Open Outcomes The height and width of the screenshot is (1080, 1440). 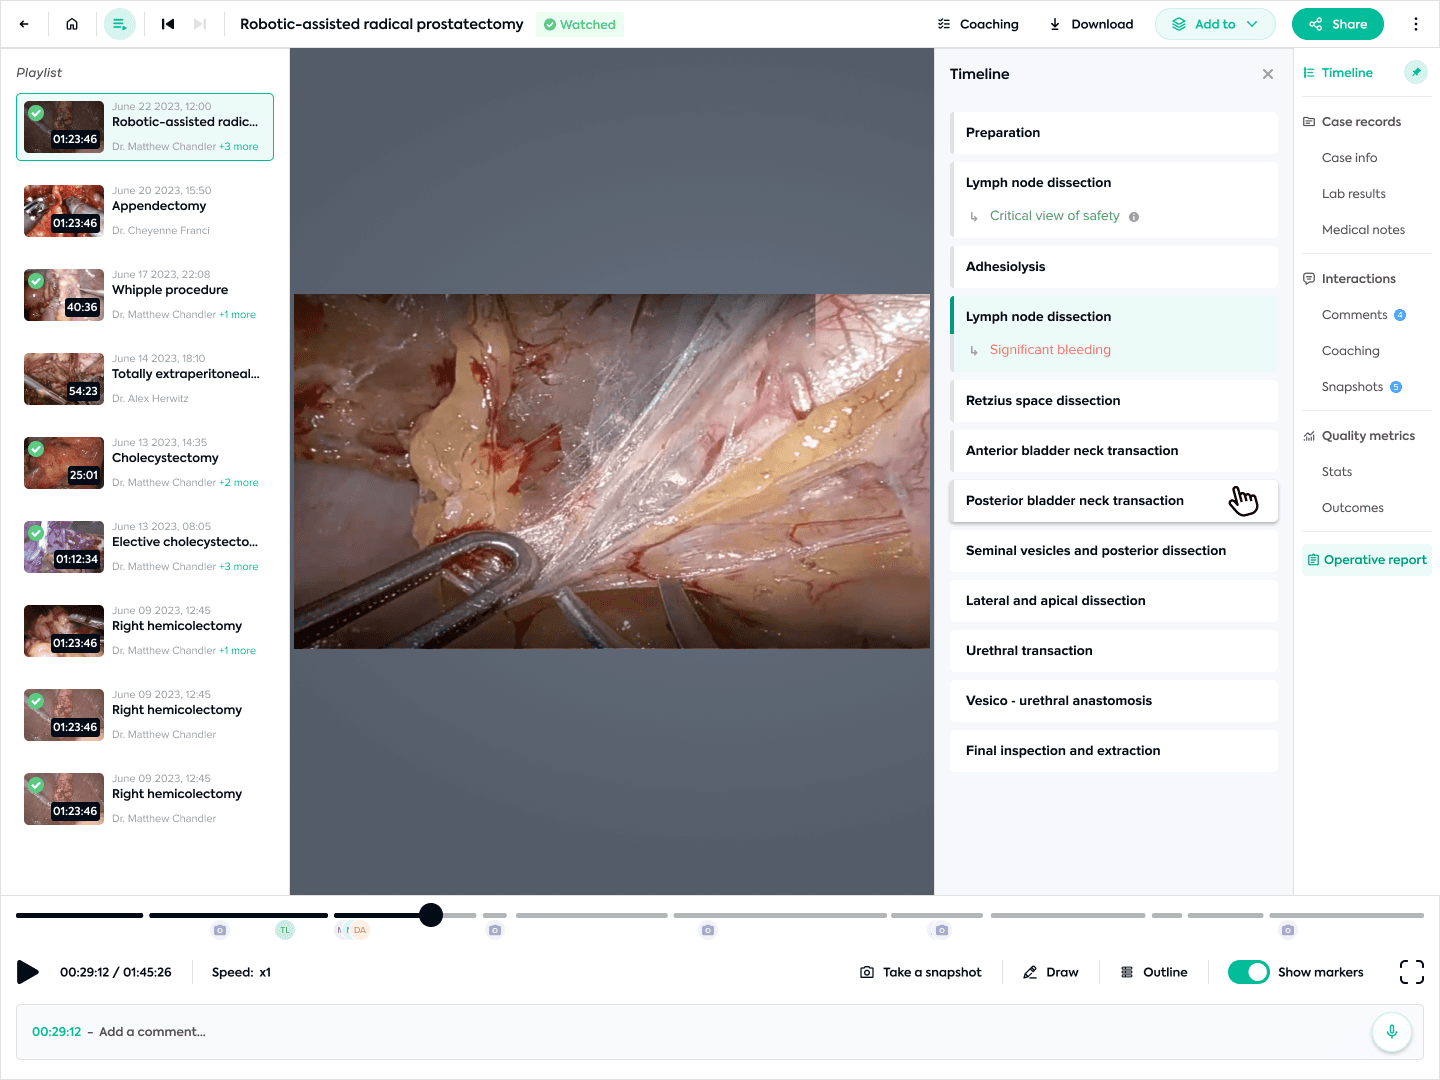[x=1352, y=508]
